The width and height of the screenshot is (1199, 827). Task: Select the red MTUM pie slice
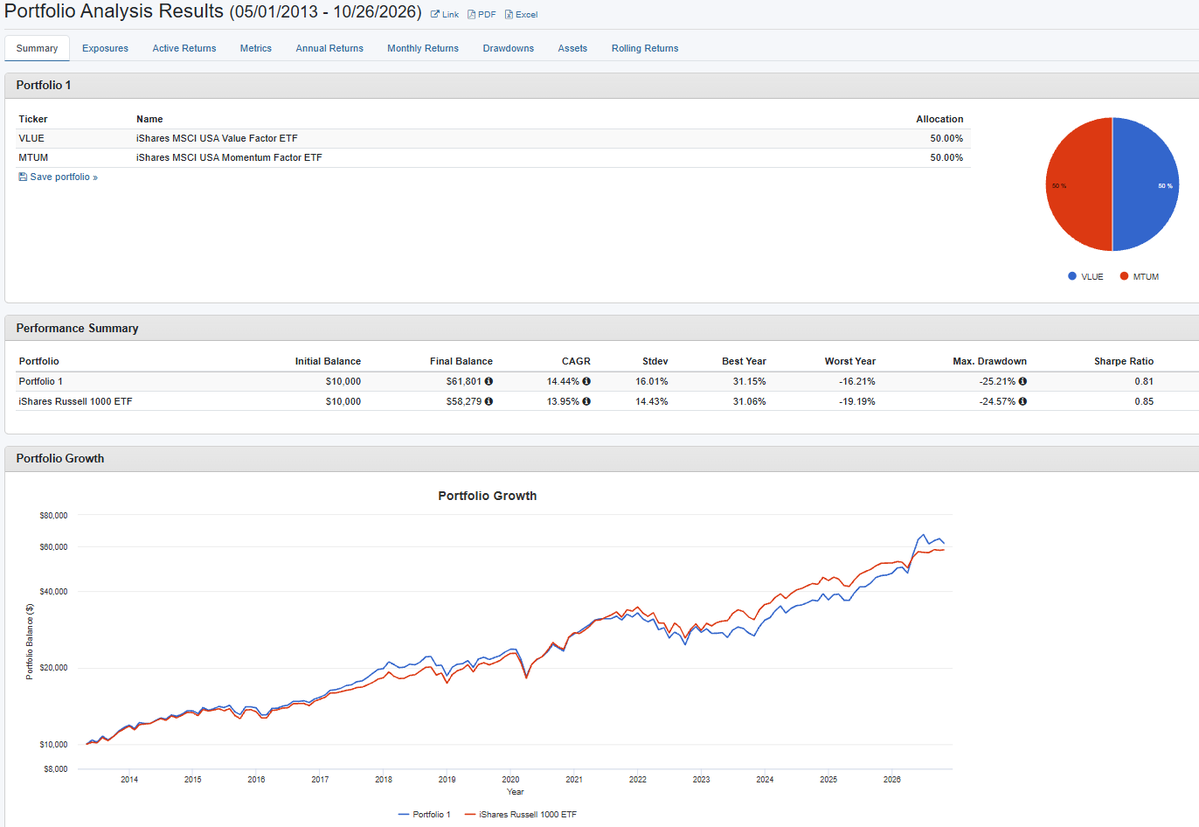pos(1079,184)
